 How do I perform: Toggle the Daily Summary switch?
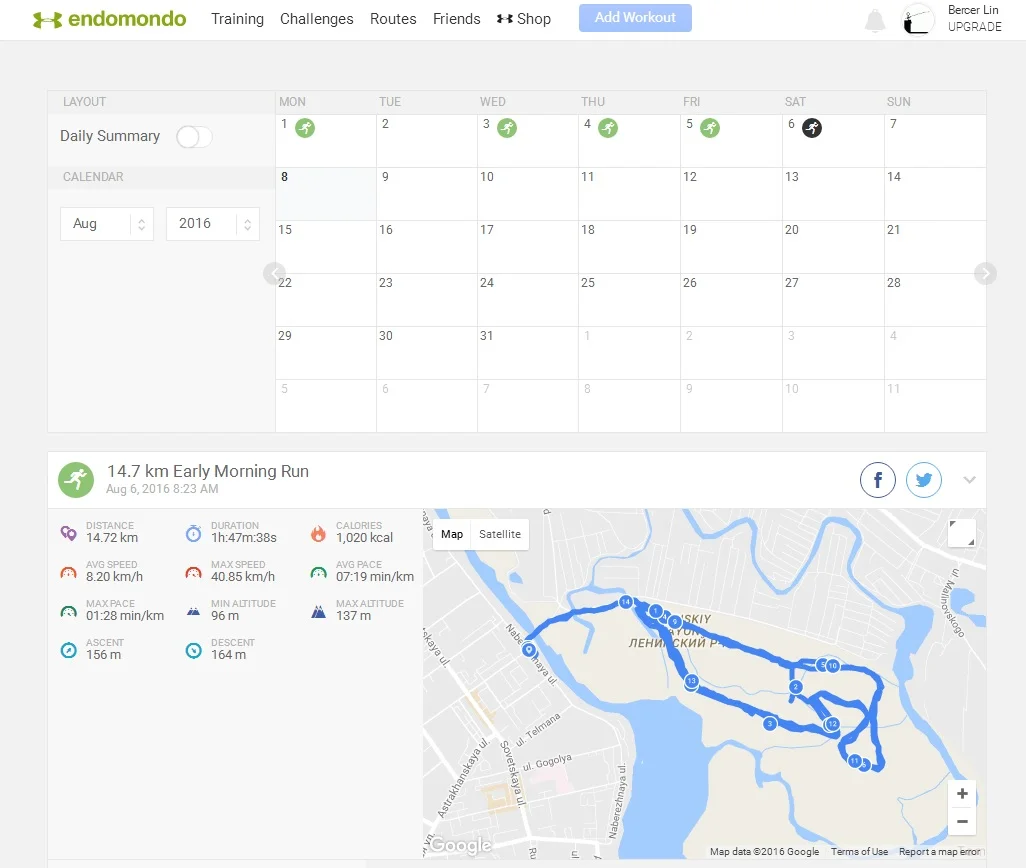tap(194, 137)
